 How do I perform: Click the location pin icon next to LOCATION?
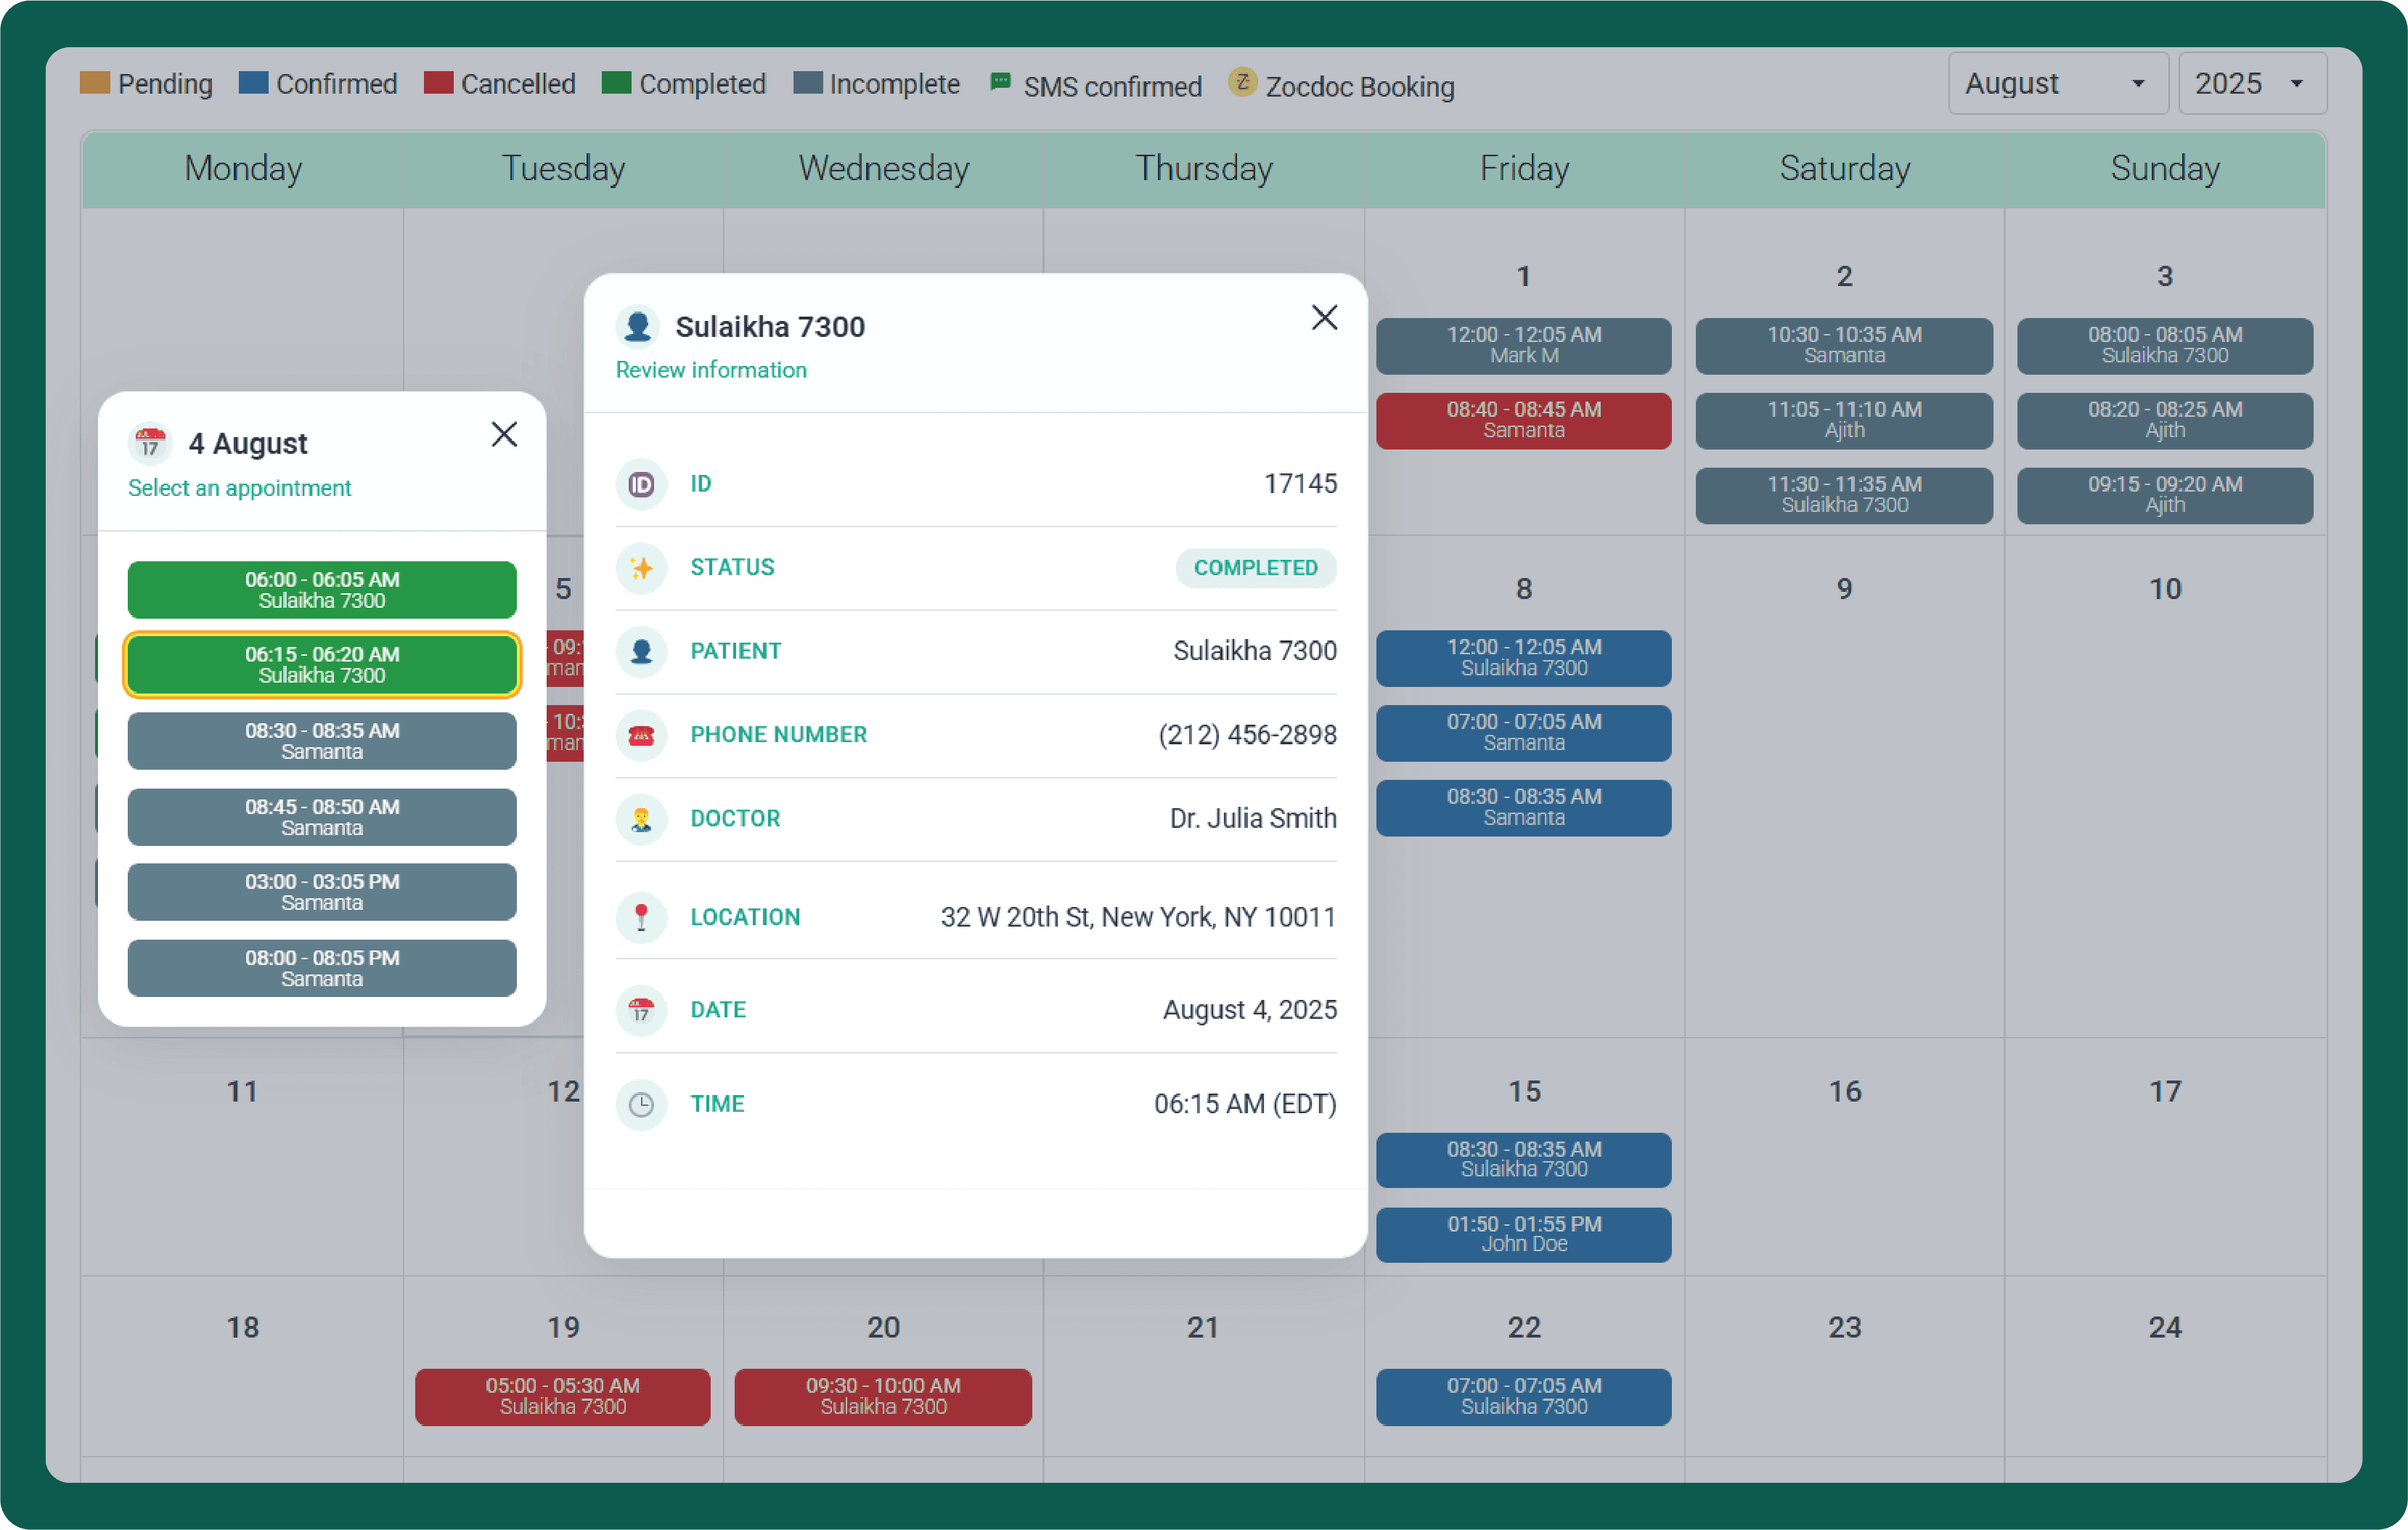click(x=641, y=917)
